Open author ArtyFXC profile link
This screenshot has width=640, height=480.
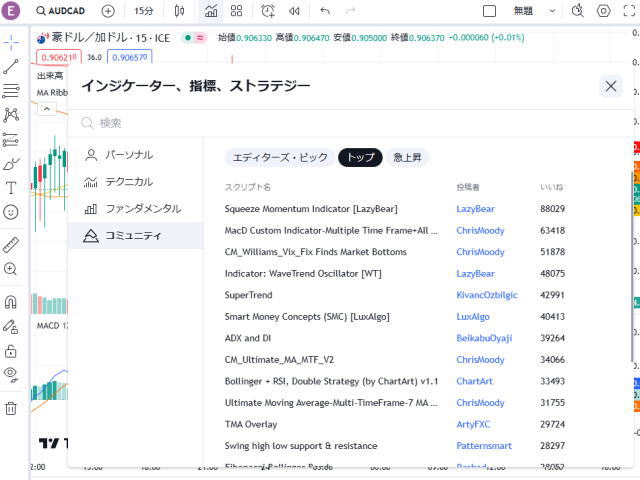pos(473,424)
